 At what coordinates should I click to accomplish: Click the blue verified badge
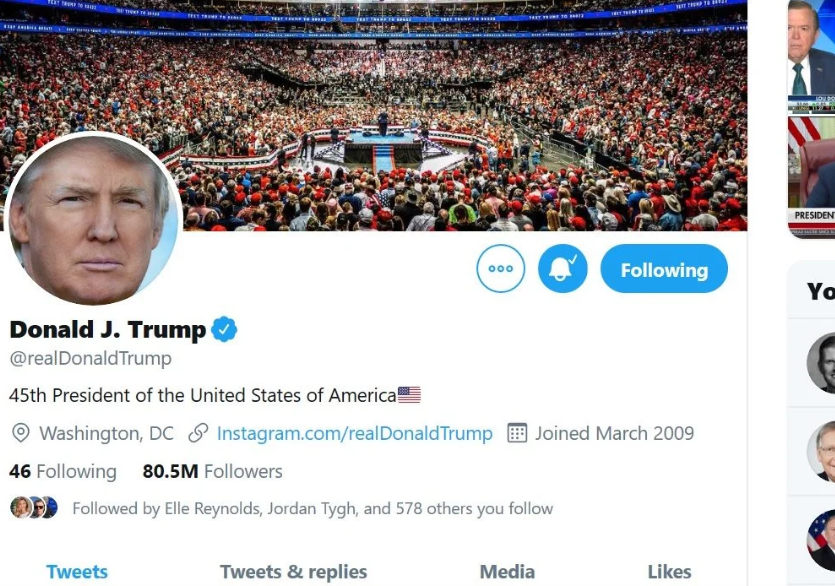[x=224, y=329]
